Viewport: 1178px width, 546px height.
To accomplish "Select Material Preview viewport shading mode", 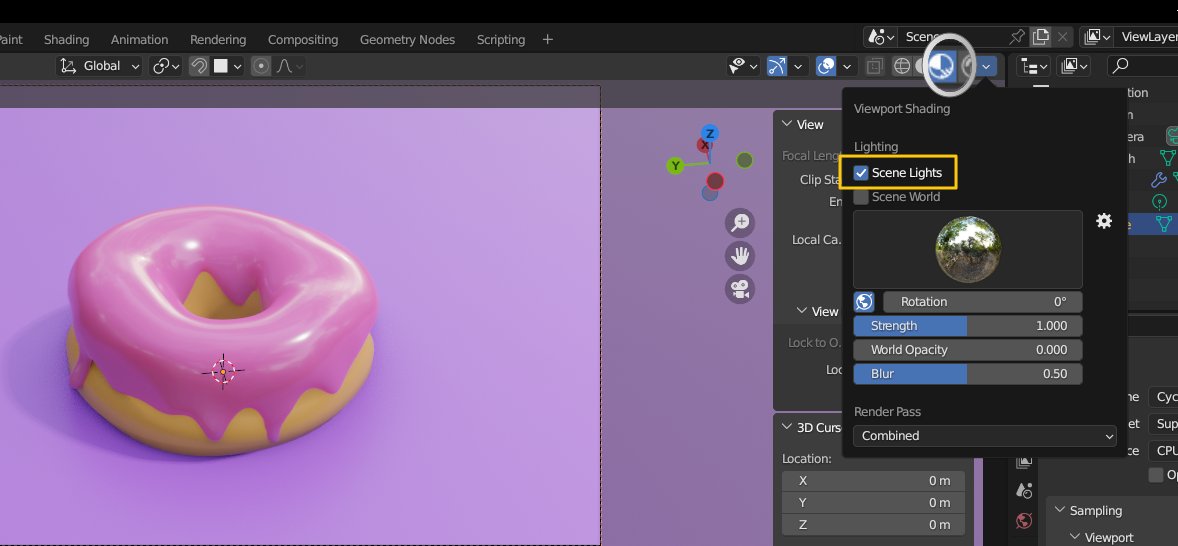I will coord(942,66).
